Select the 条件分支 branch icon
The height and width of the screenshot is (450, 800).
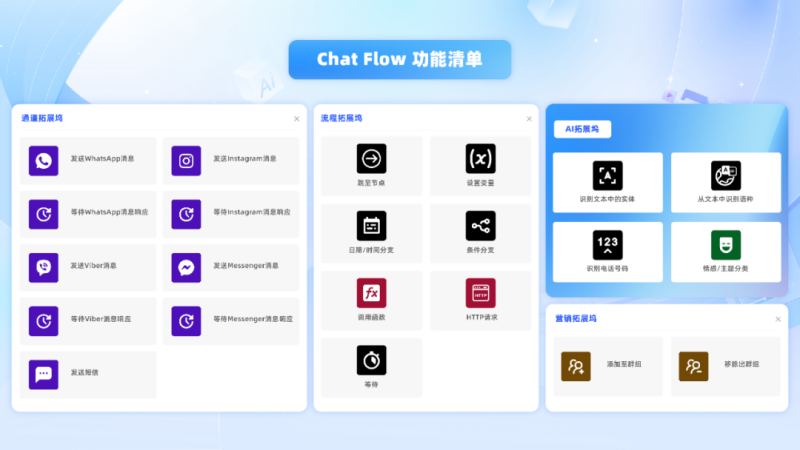480,225
